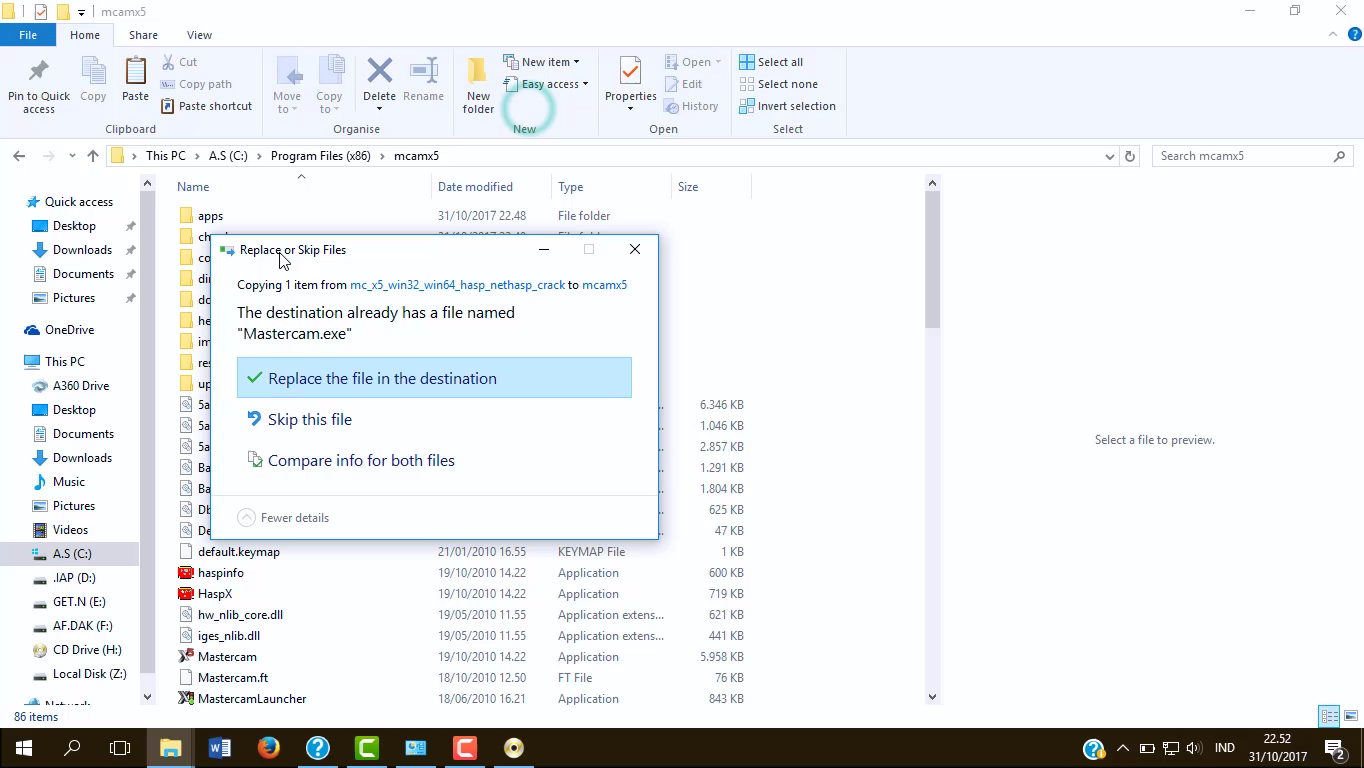Open Word from the taskbar
This screenshot has height=768, width=1364.
pyautogui.click(x=220, y=748)
